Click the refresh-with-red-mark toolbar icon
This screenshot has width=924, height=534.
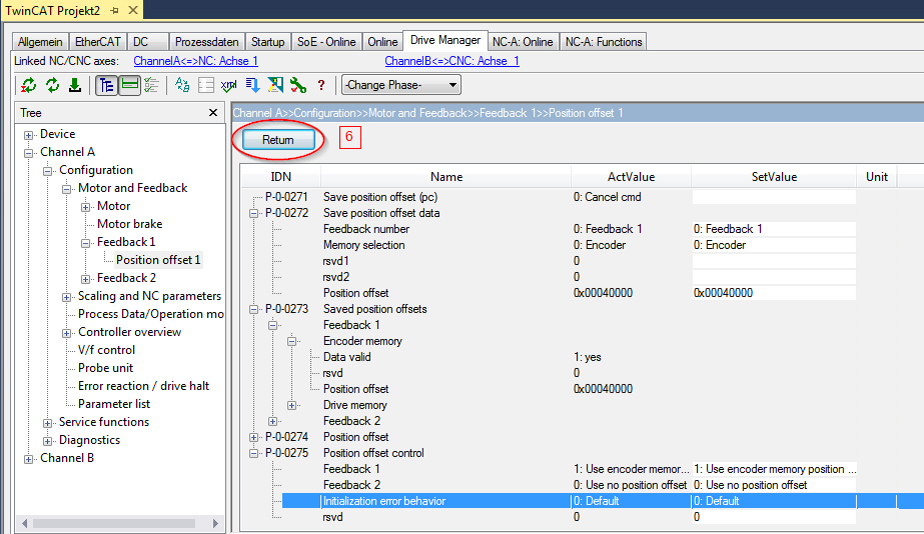pos(28,85)
